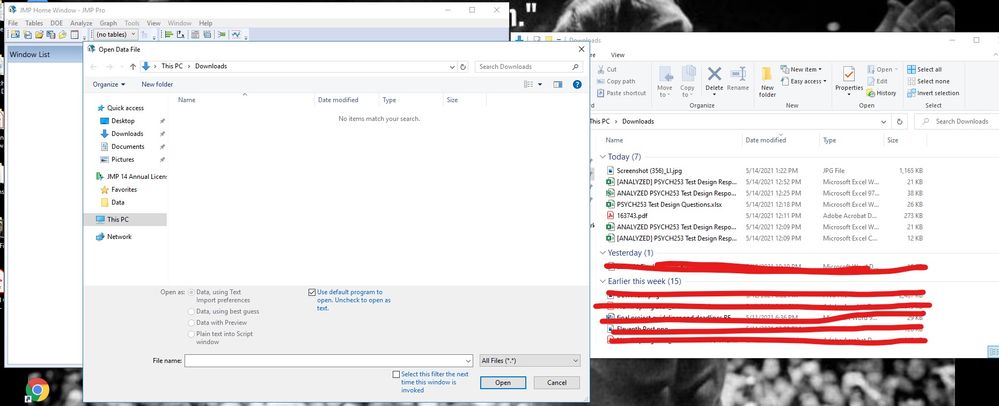Viewport: 999px width, 406px height.
Task: Select Network in dialog sidebar
Action: tap(119, 236)
